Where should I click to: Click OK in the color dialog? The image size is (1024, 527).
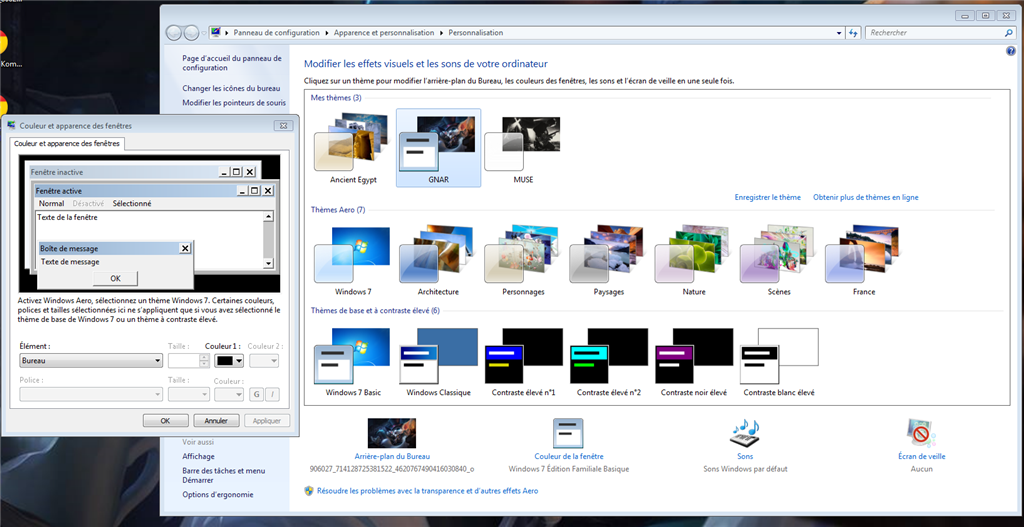pos(166,421)
